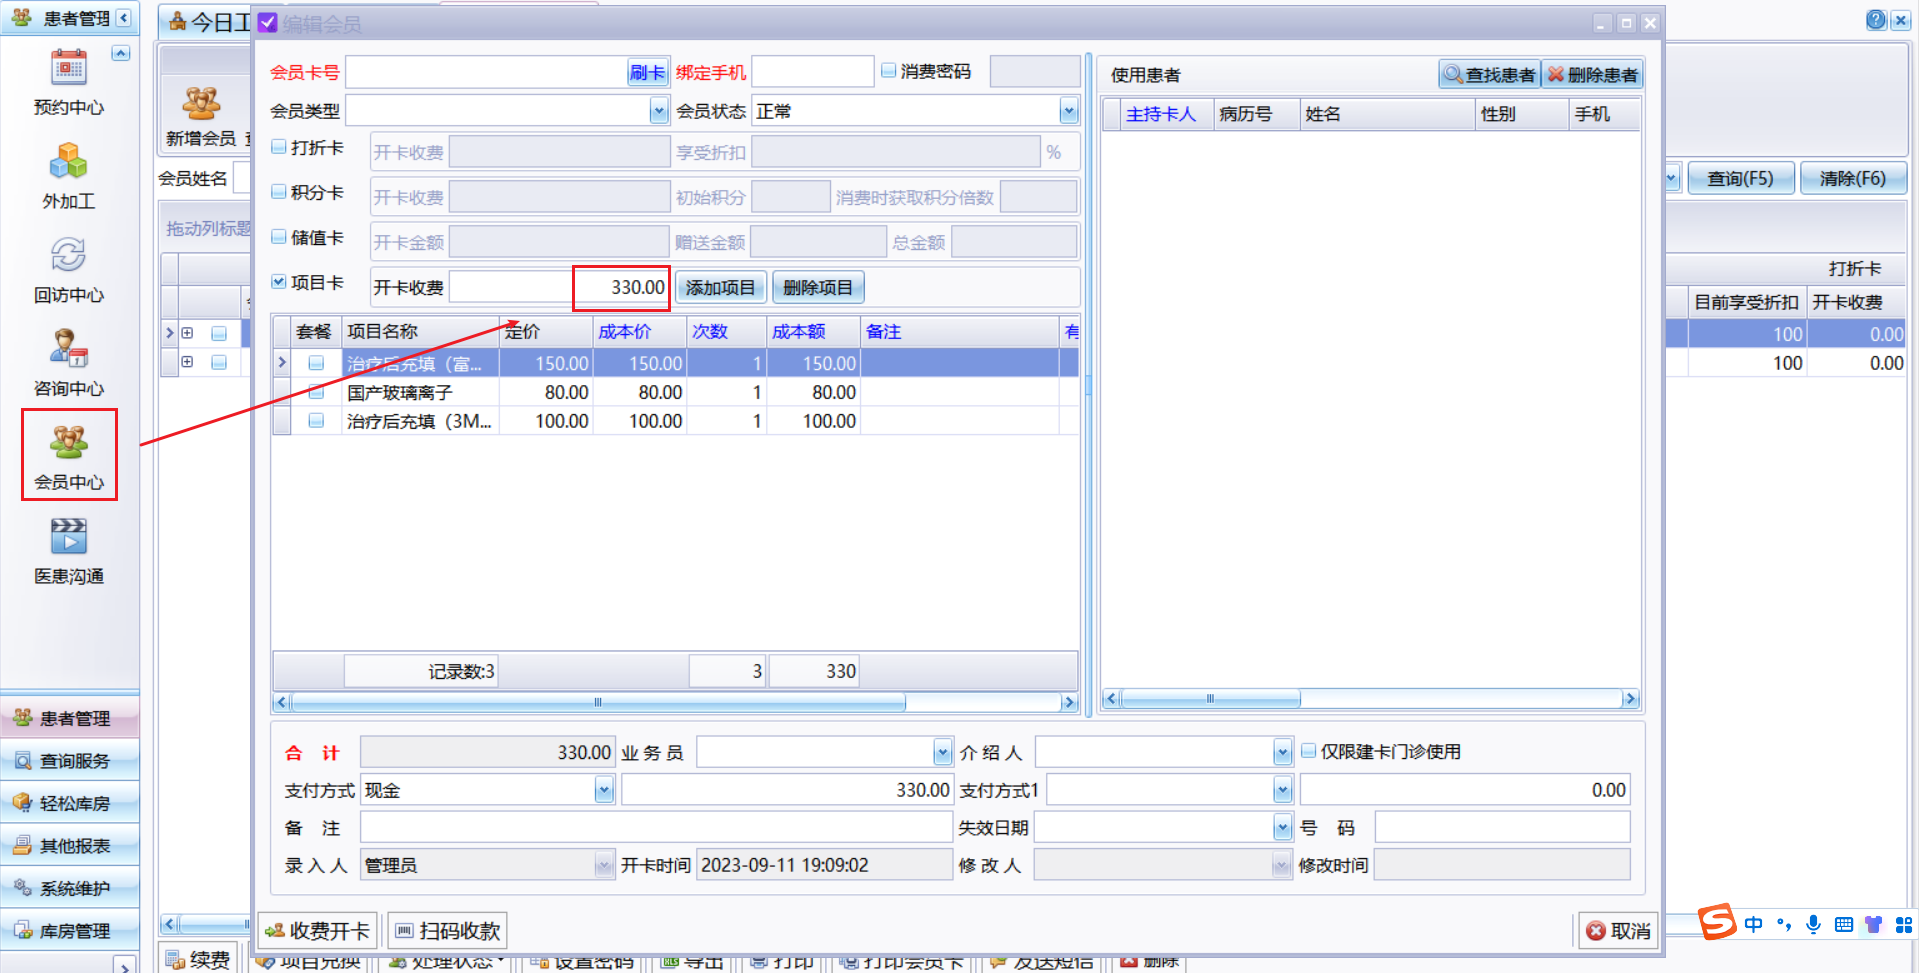This screenshot has width=1919, height=973.
Task: Click the IME microphone voice input icon
Action: pos(1813,924)
